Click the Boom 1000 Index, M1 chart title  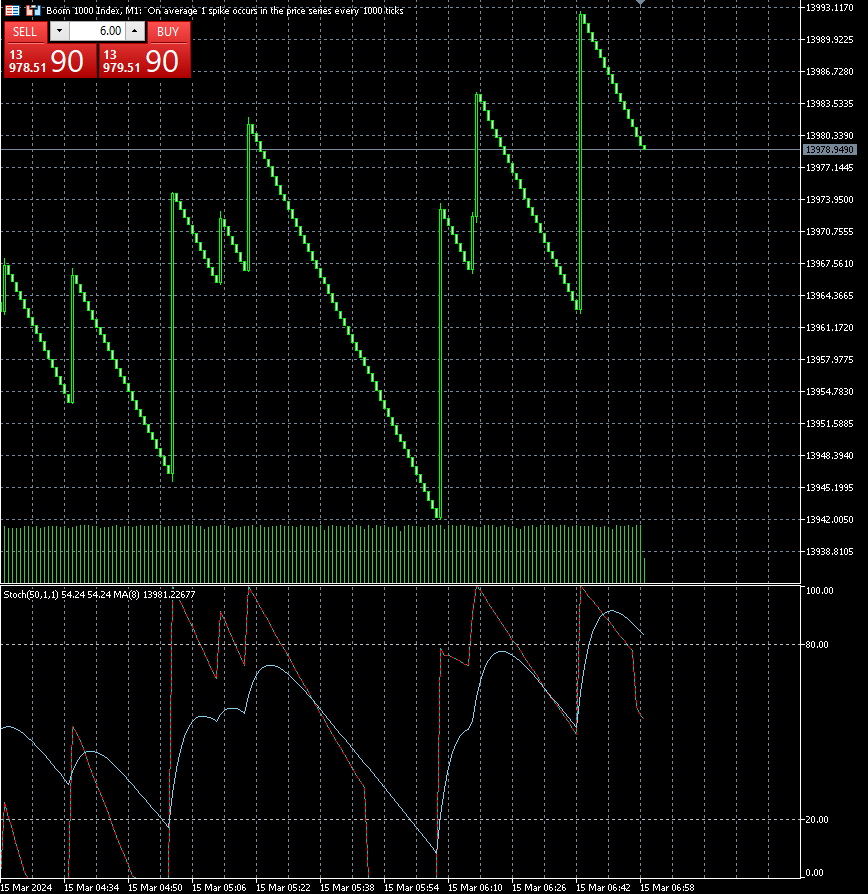tap(94, 10)
